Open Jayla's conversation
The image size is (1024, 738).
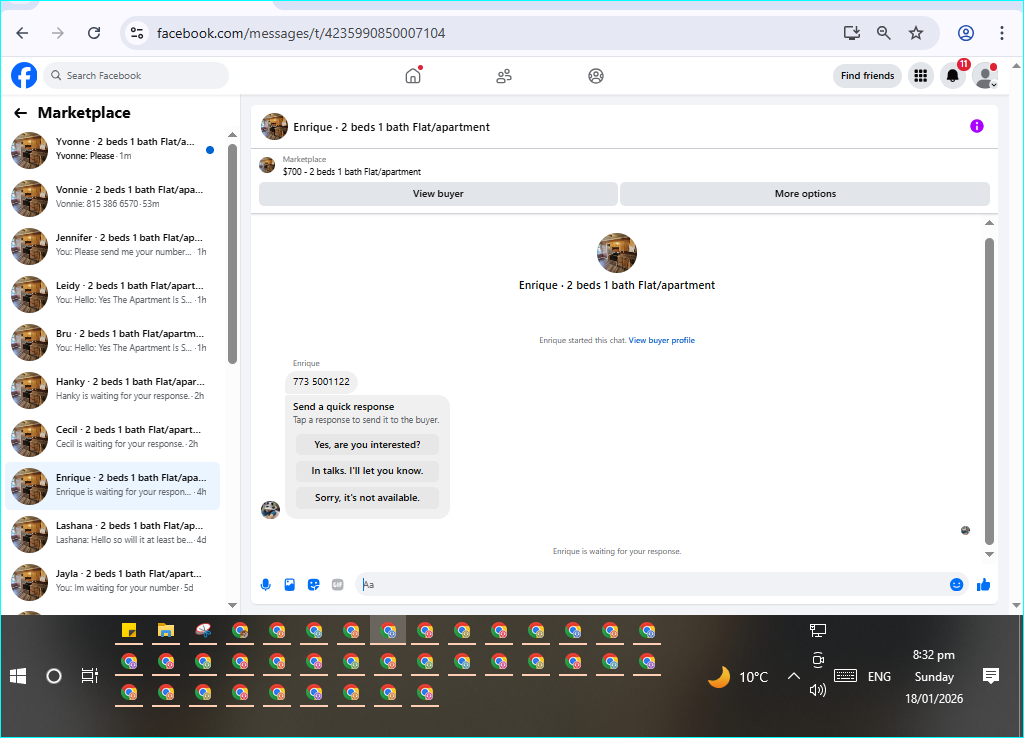click(112, 582)
